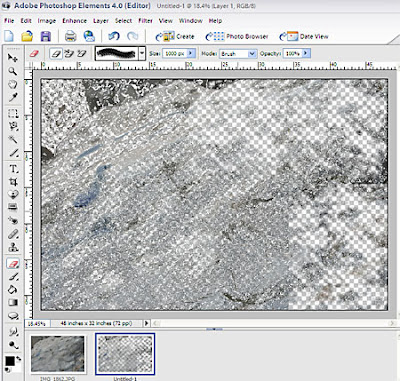Image resolution: width=400 pixels, height=381 pixels.
Task: Select the Spot Healing Brush tool
Action: 13,234
